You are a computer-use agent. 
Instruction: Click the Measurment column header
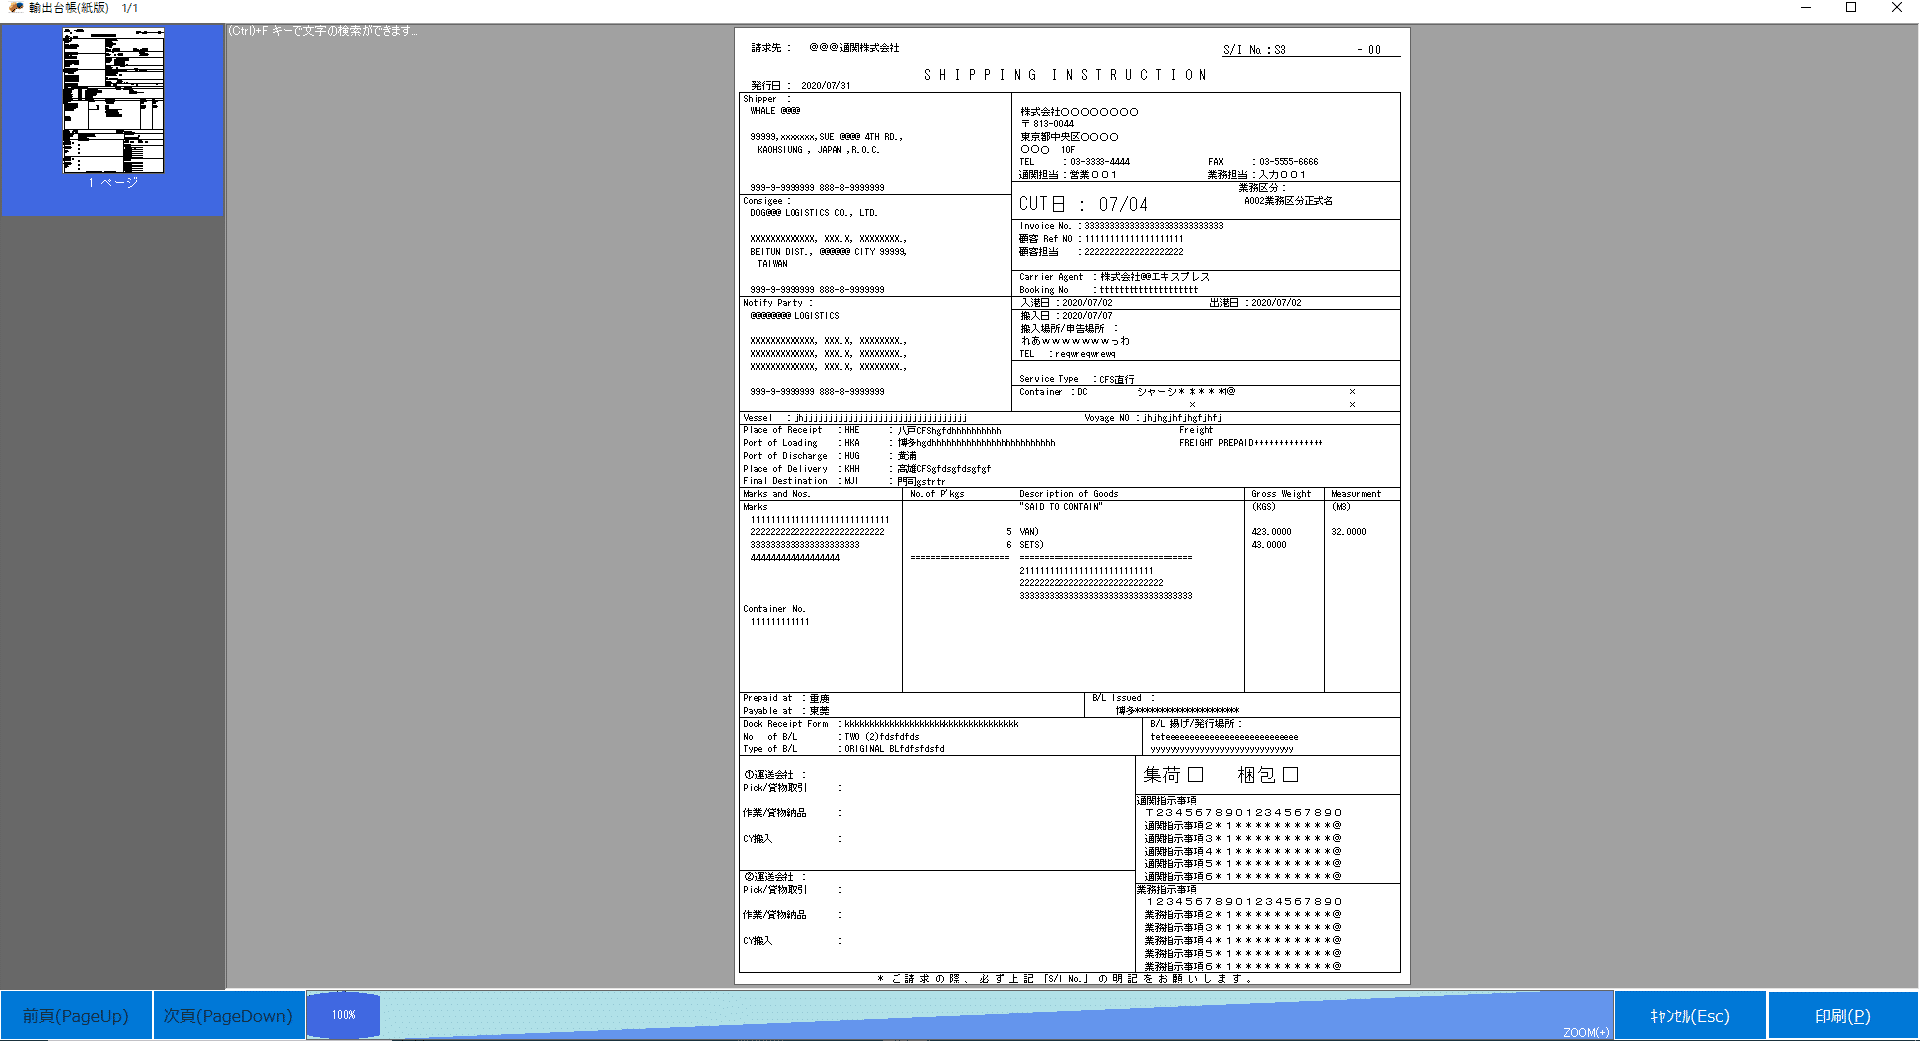click(1355, 494)
